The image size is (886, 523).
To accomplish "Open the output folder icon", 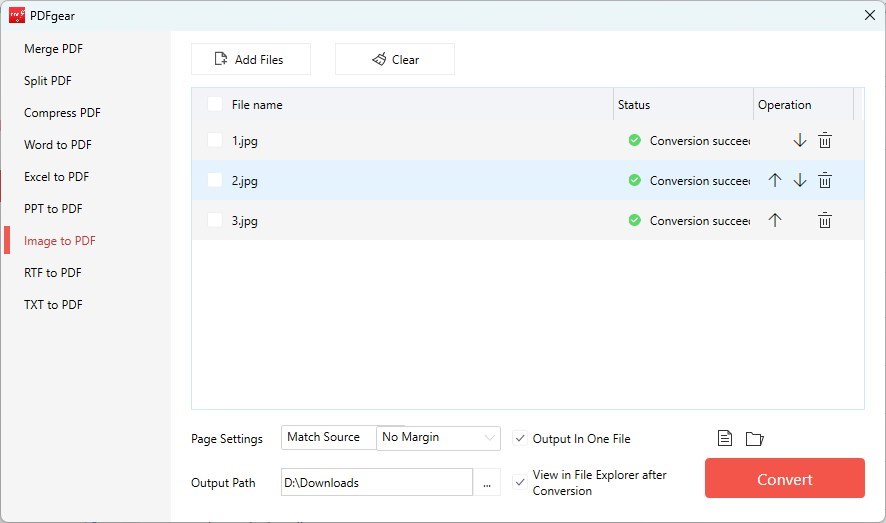I will pyautogui.click(x=754, y=438).
